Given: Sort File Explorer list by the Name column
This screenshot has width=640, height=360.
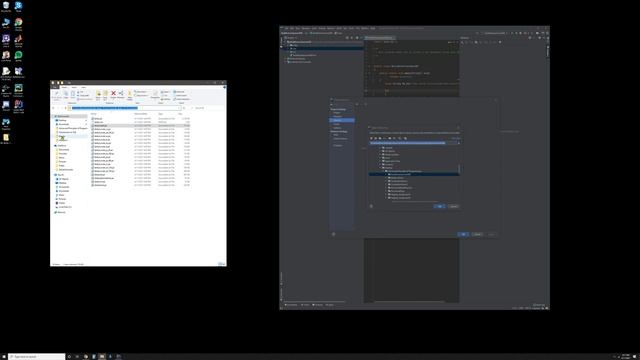Looking at the screenshot, I should pos(94,114).
